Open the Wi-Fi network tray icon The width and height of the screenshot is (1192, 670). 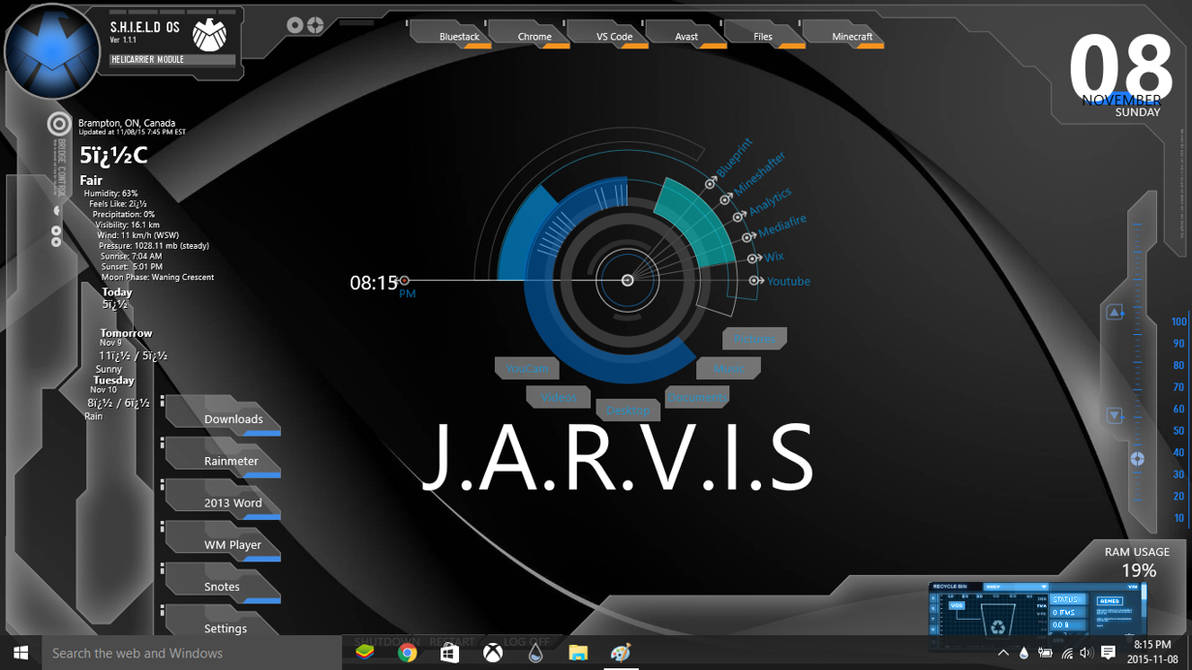1067,653
